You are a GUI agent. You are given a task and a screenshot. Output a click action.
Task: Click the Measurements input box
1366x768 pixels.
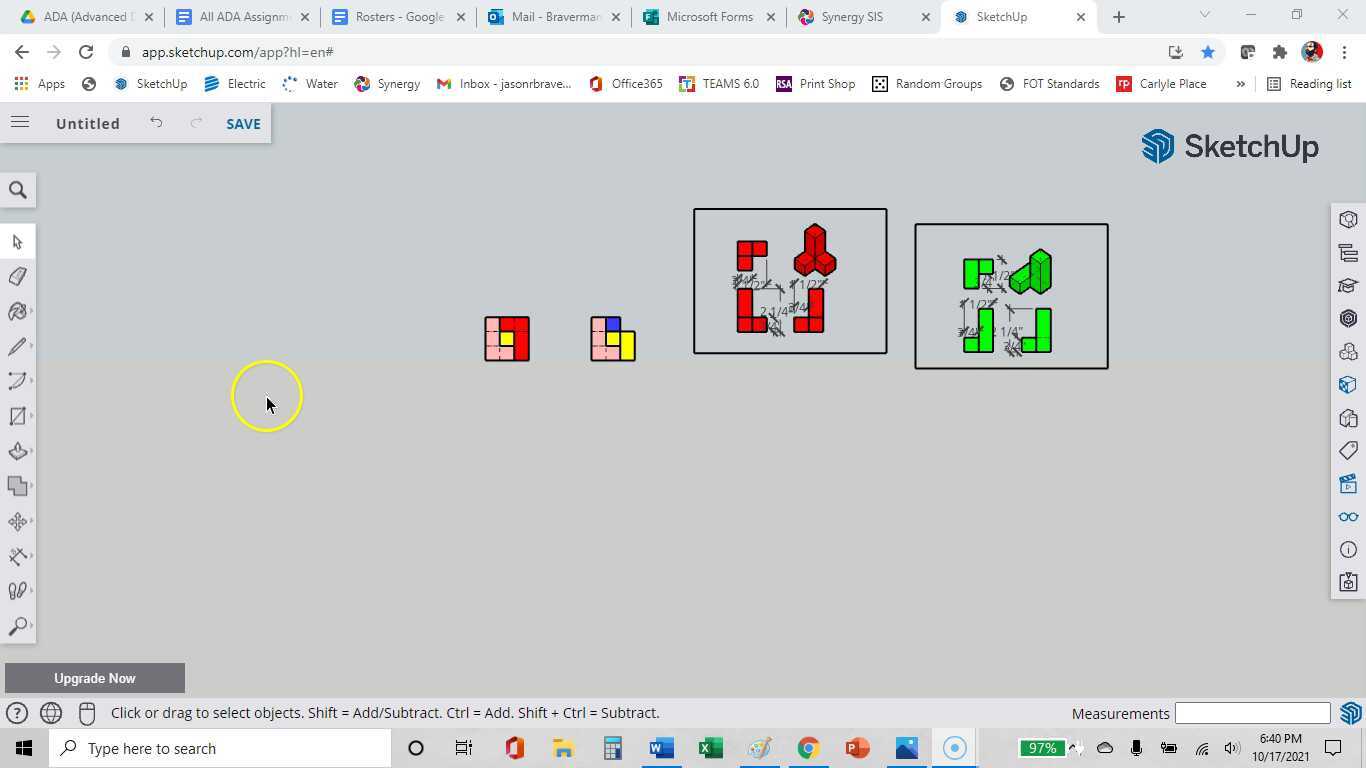coord(1252,713)
